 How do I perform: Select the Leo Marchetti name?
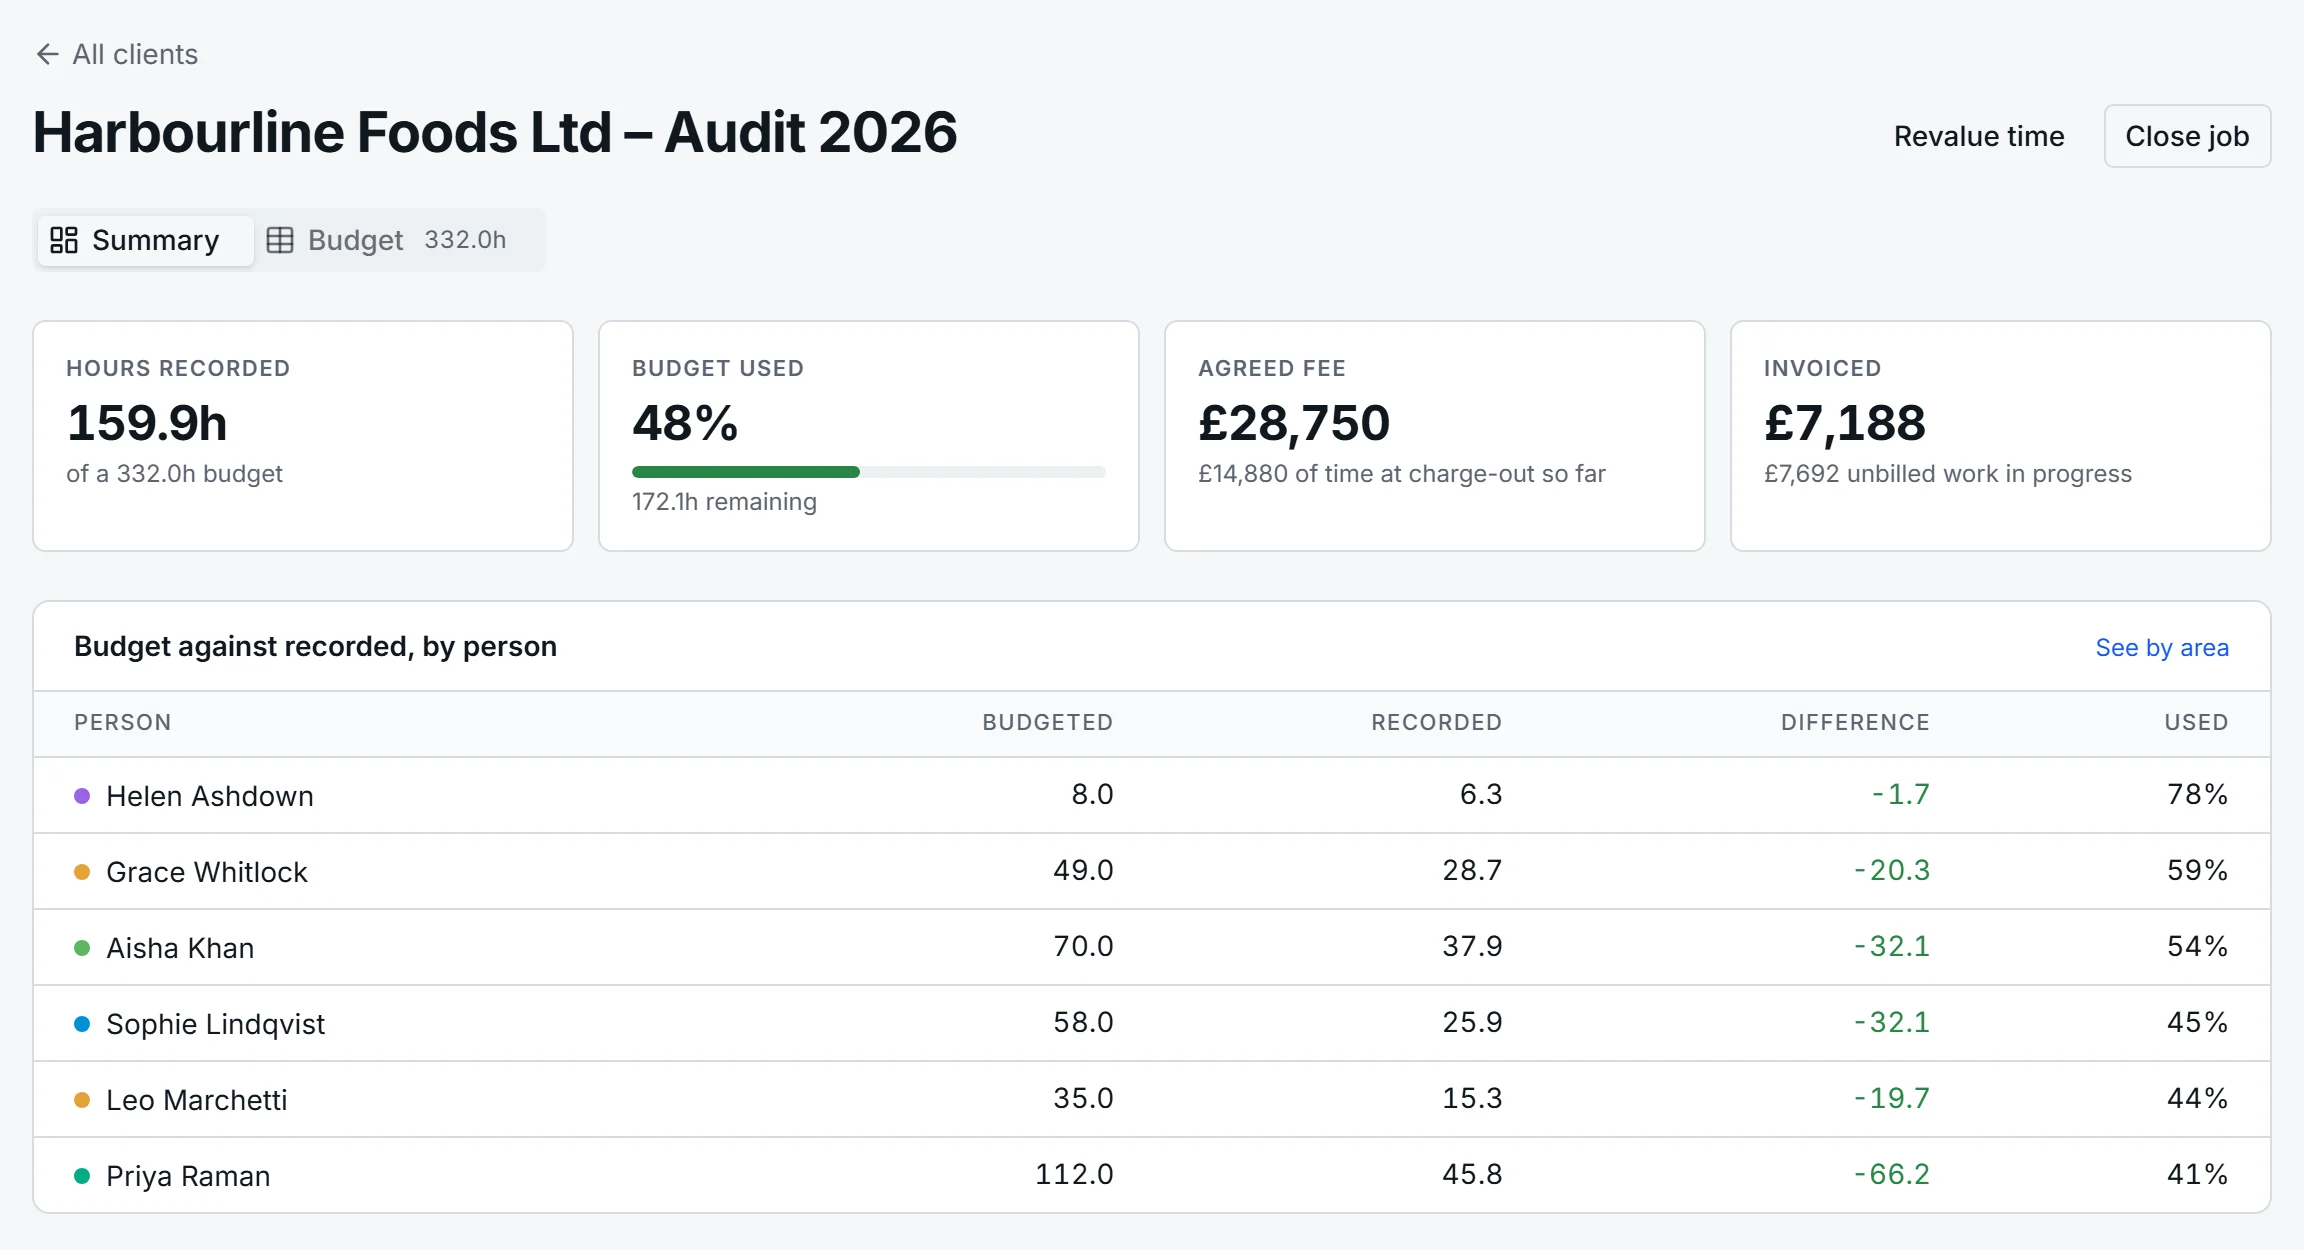coord(197,1100)
